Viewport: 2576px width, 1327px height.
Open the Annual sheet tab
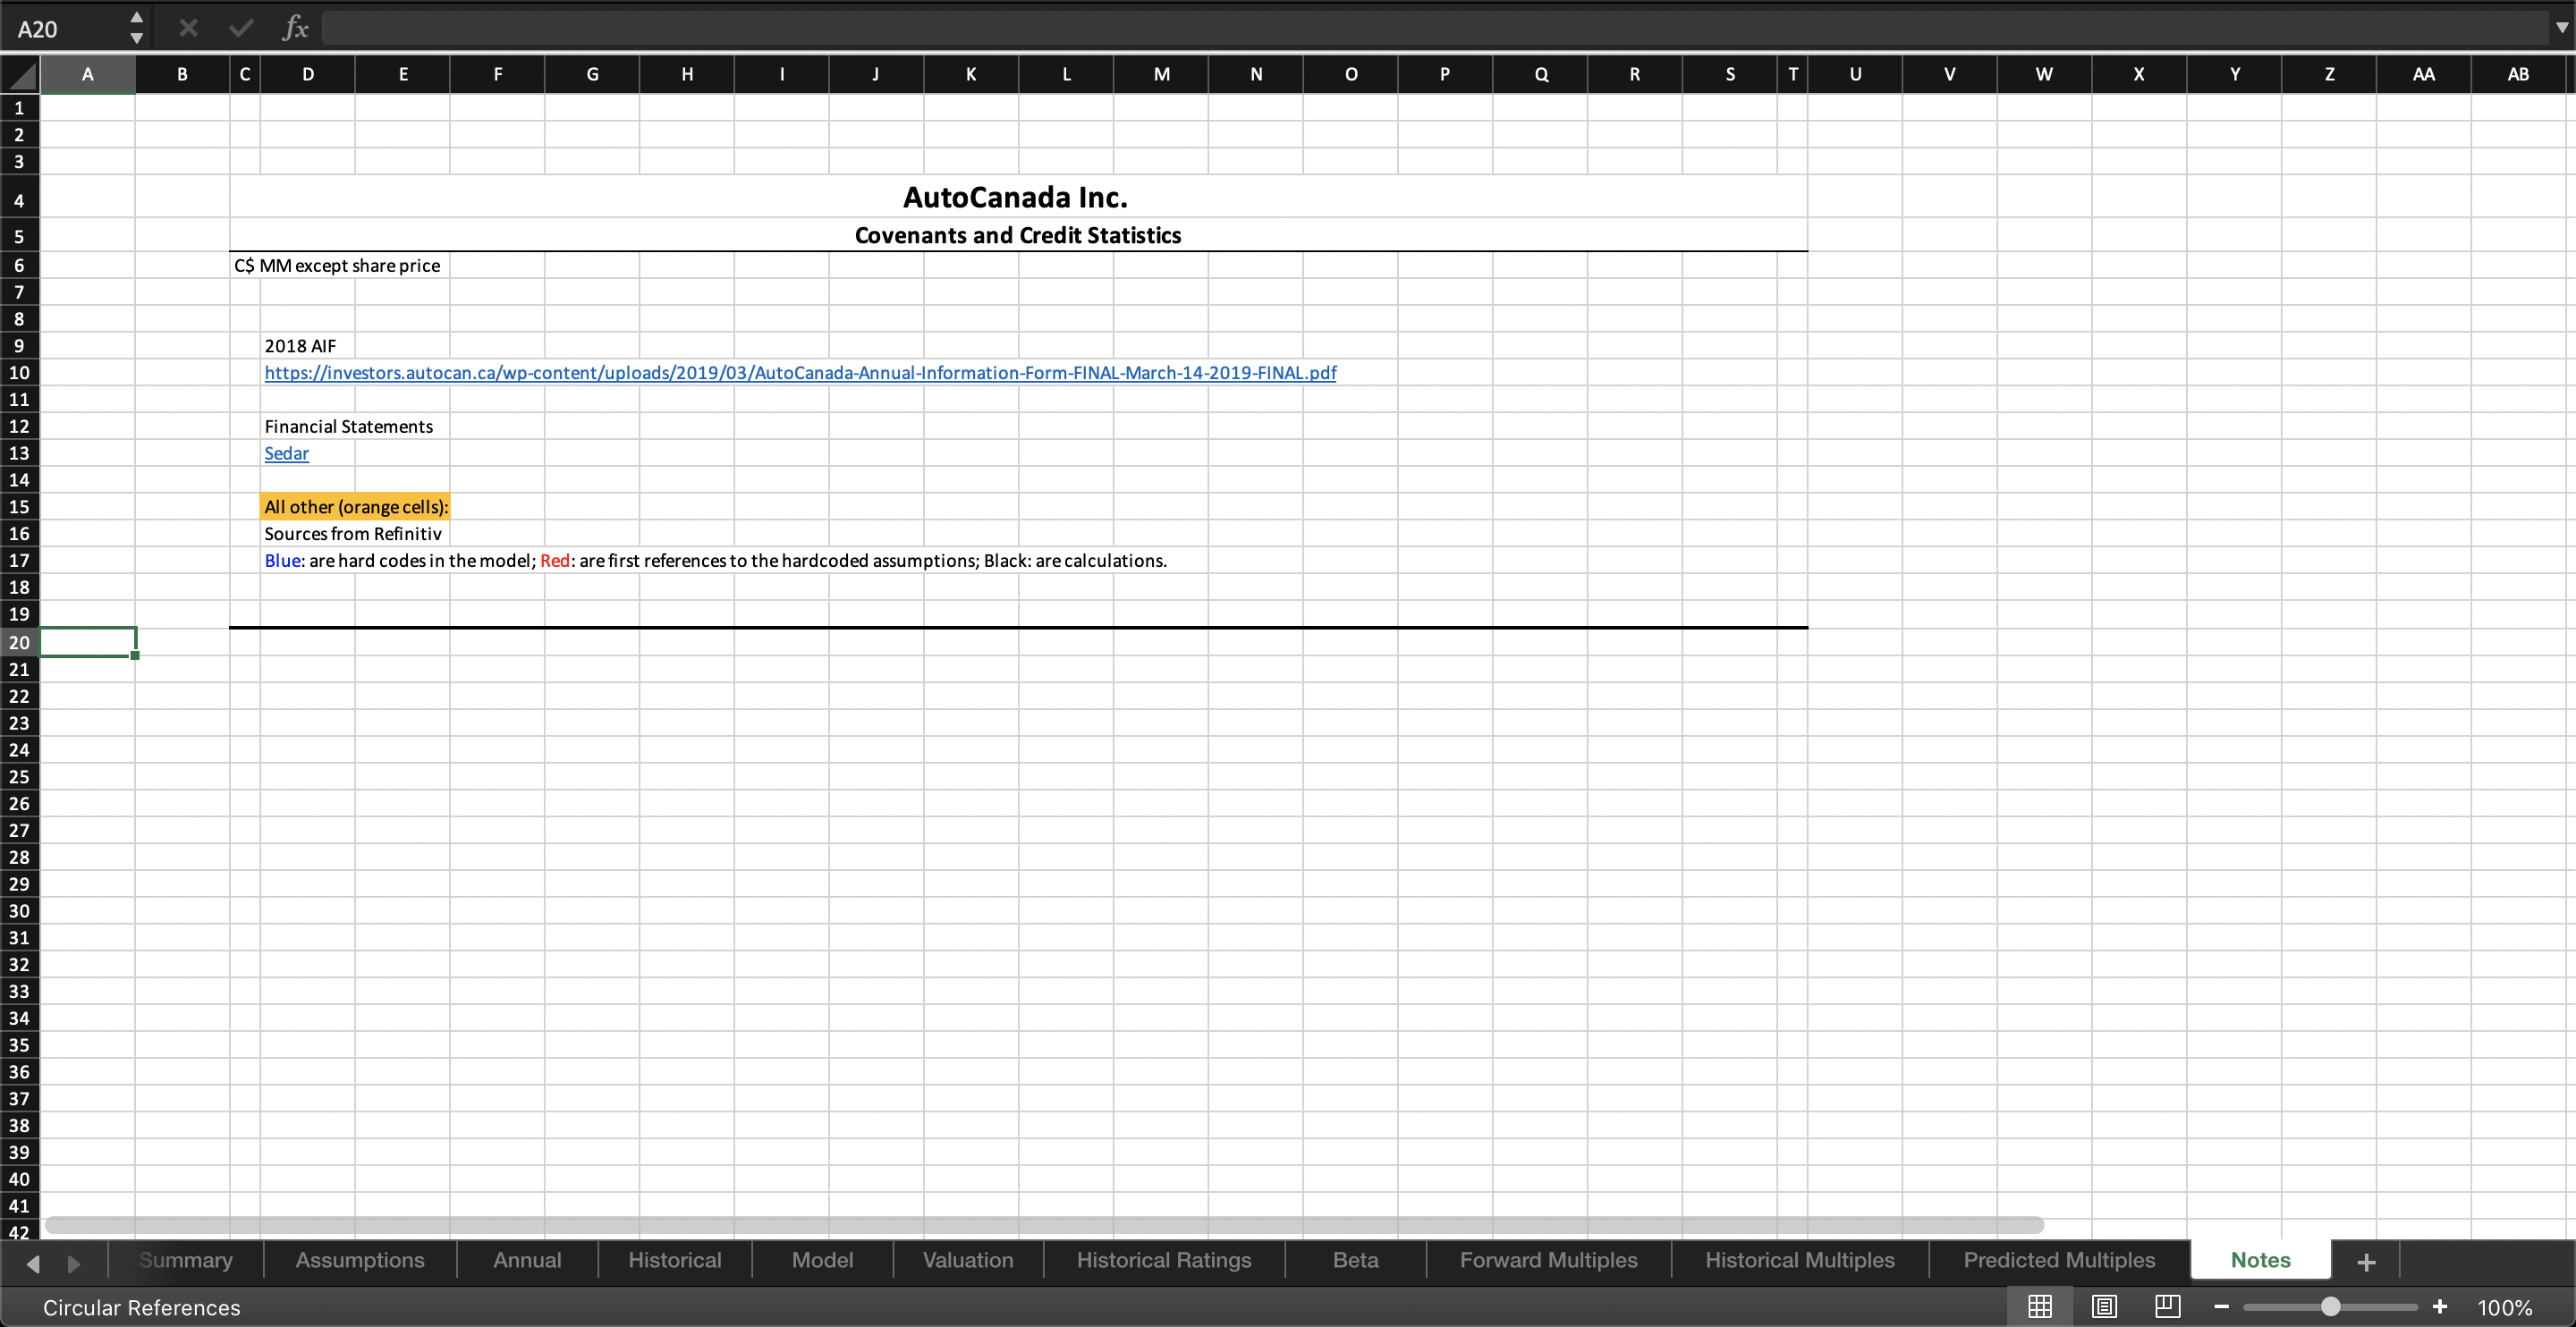click(x=527, y=1260)
